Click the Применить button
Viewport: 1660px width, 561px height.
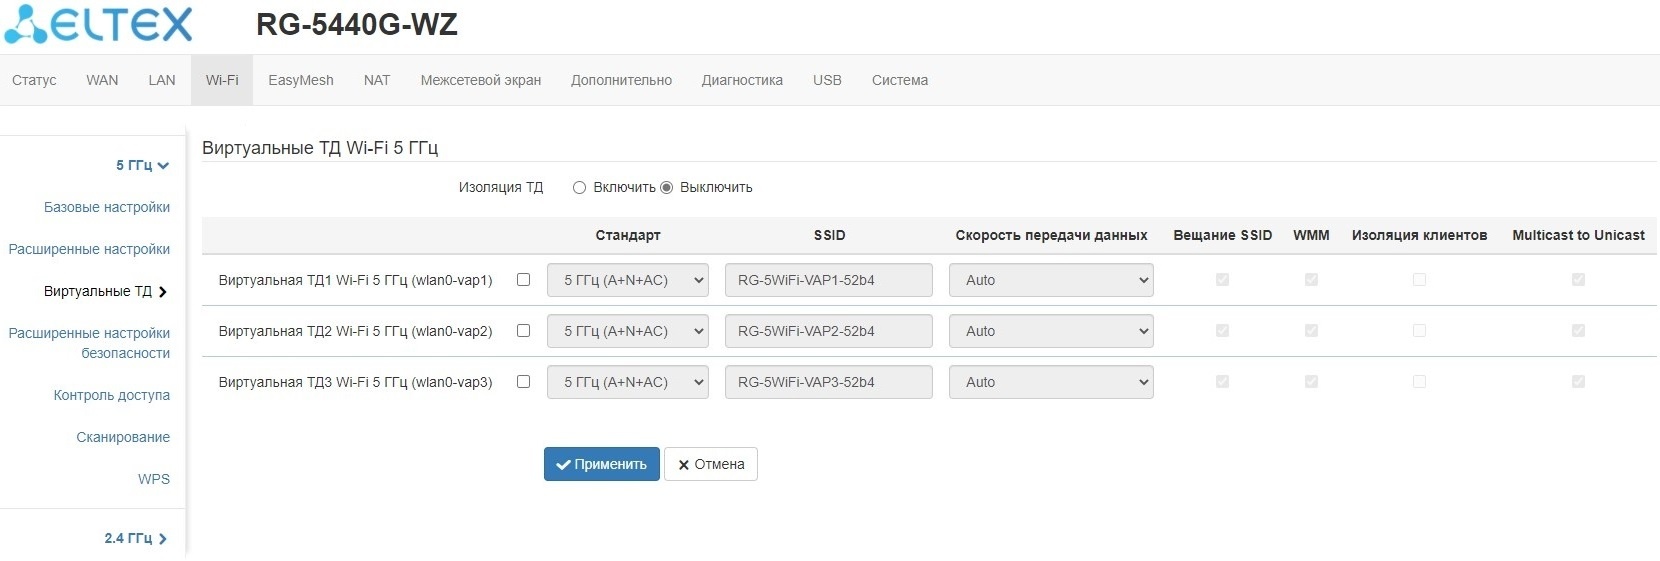[x=601, y=464]
